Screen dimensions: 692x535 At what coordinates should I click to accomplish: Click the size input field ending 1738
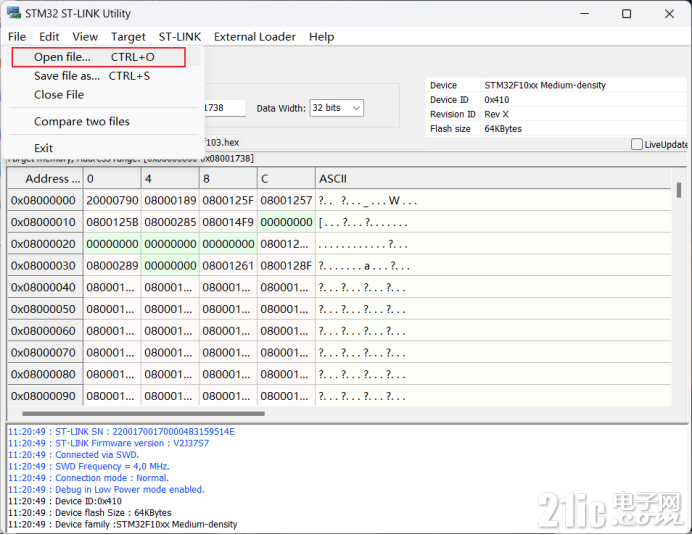(x=225, y=108)
